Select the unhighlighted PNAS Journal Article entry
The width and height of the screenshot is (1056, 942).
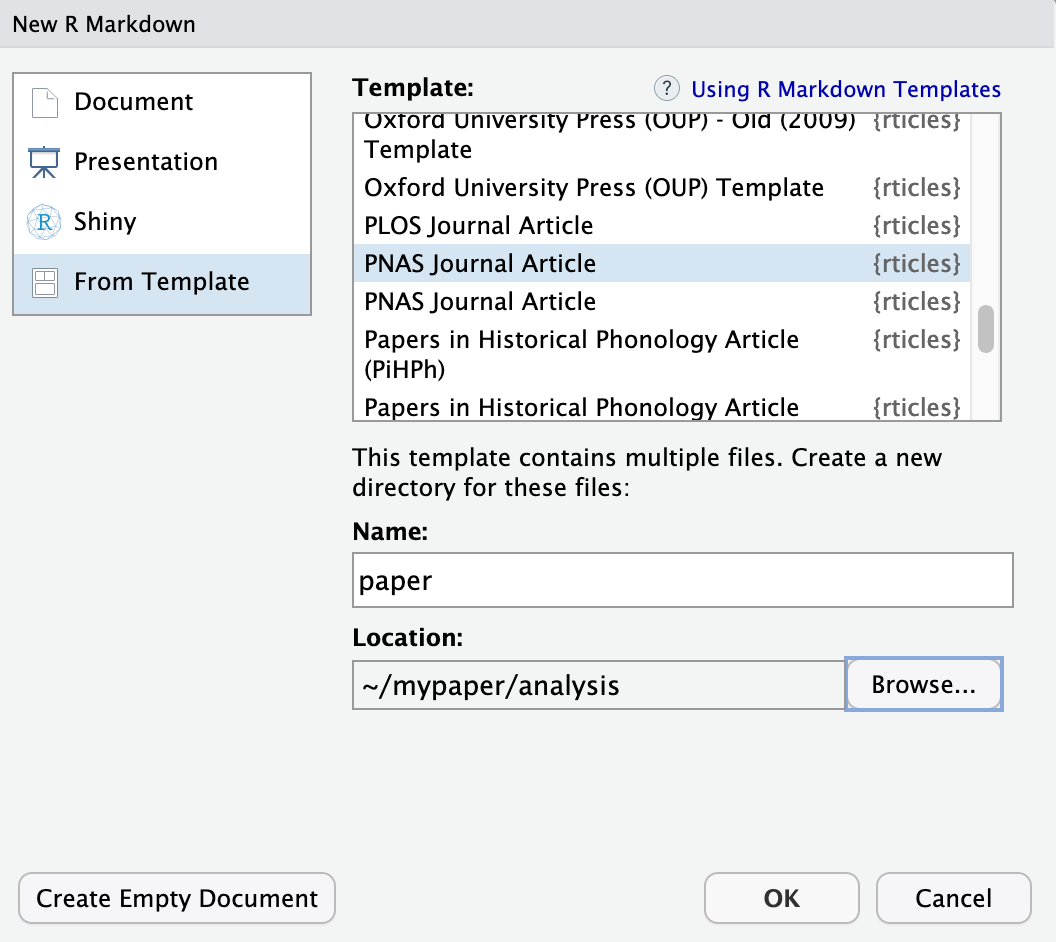click(x=480, y=302)
